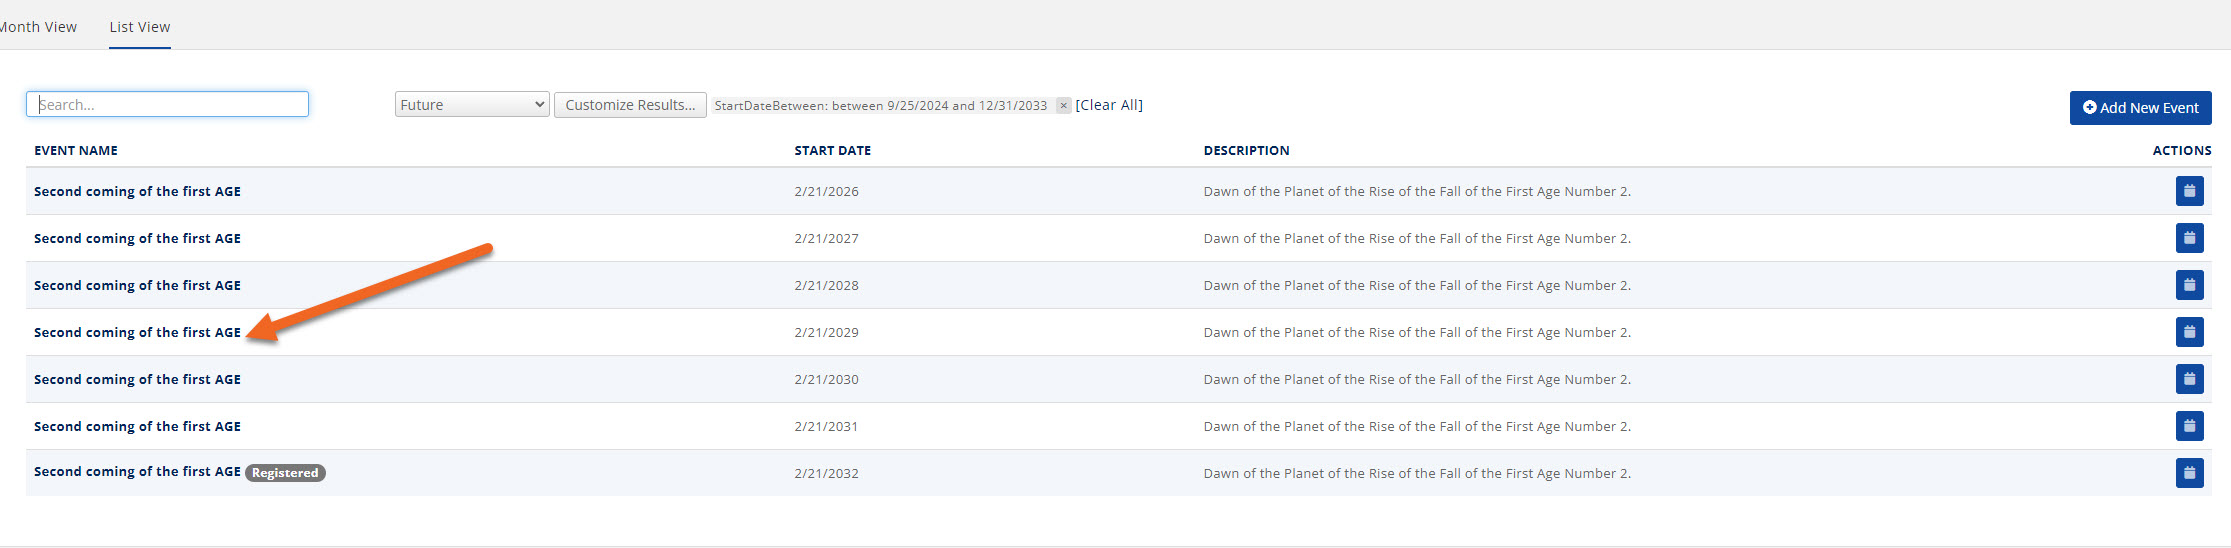Sort by the Start Date column header
2231x548 pixels.
coord(832,151)
